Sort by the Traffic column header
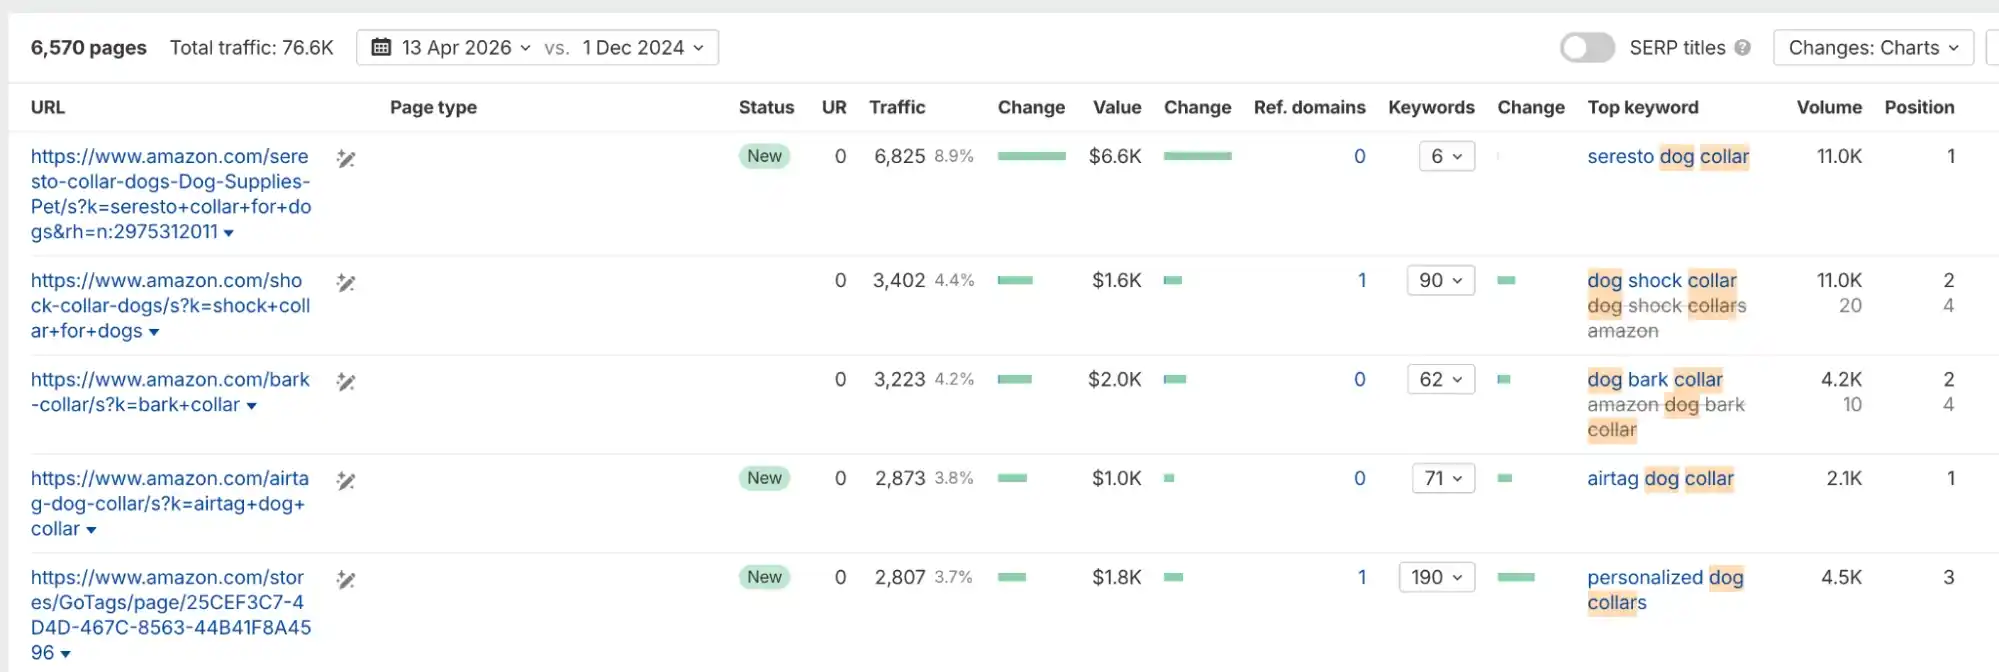The image size is (1999, 672). click(x=897, y=107)
